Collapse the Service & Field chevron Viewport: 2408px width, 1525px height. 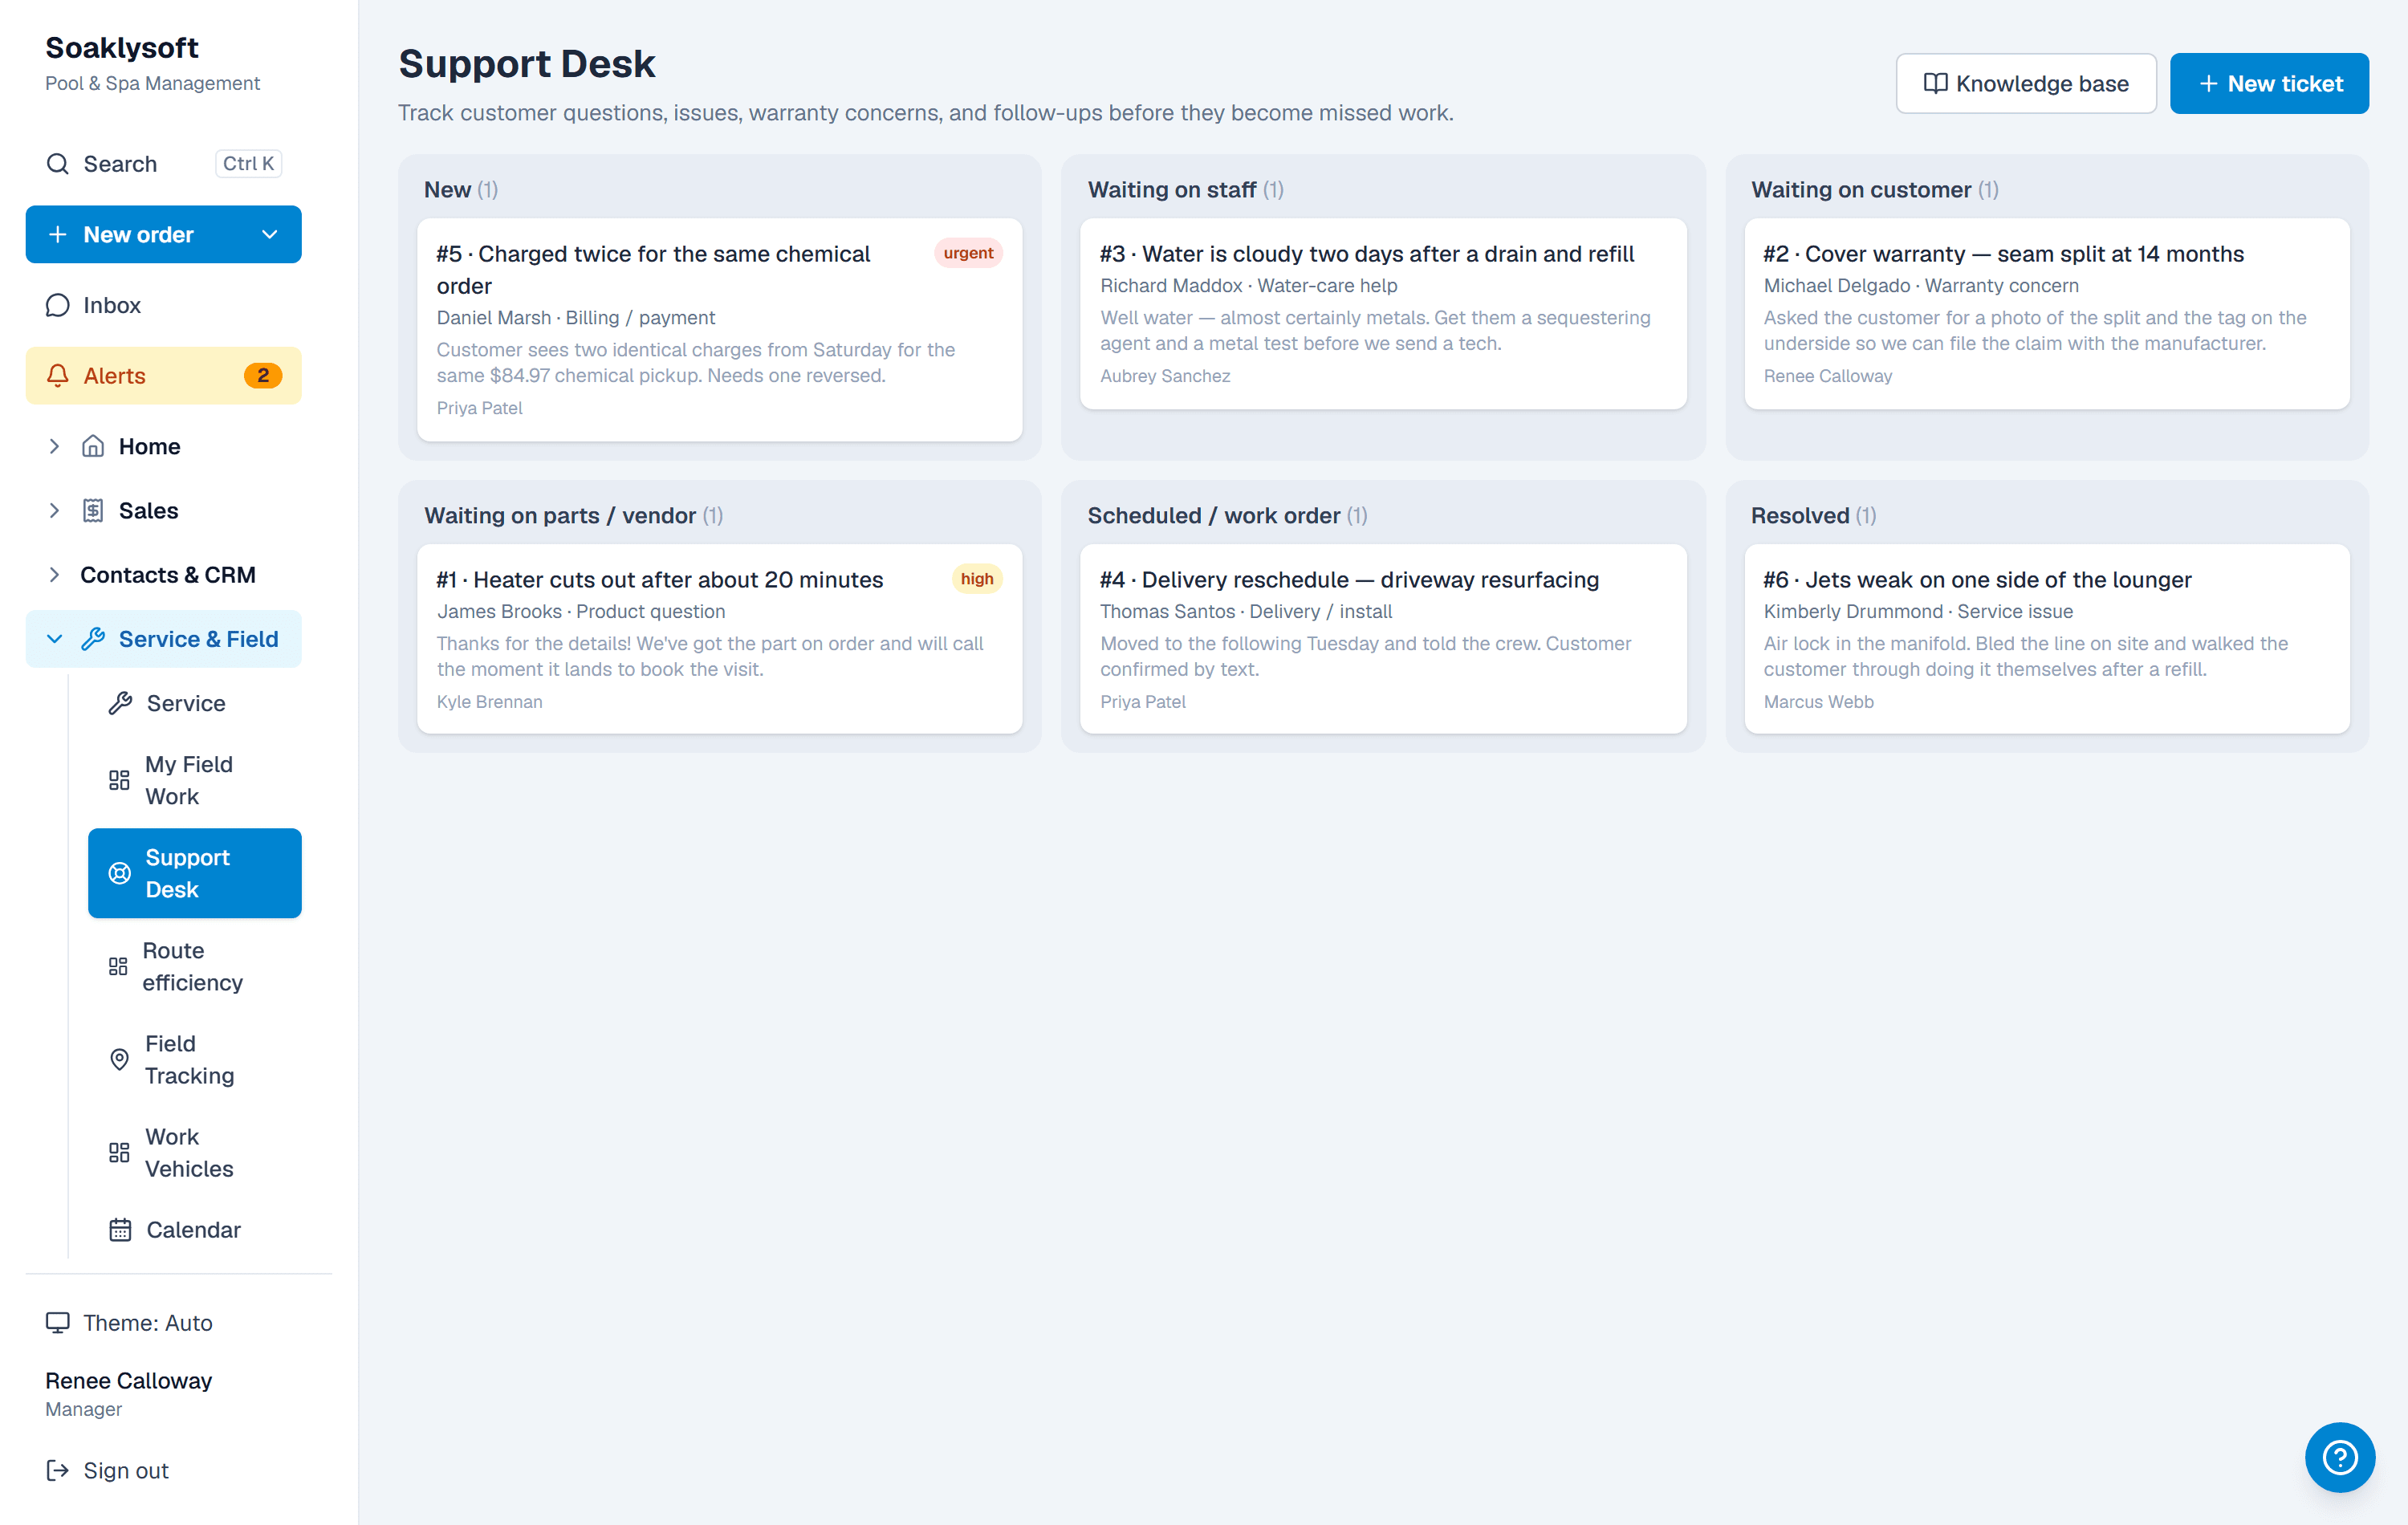point(54,639)
